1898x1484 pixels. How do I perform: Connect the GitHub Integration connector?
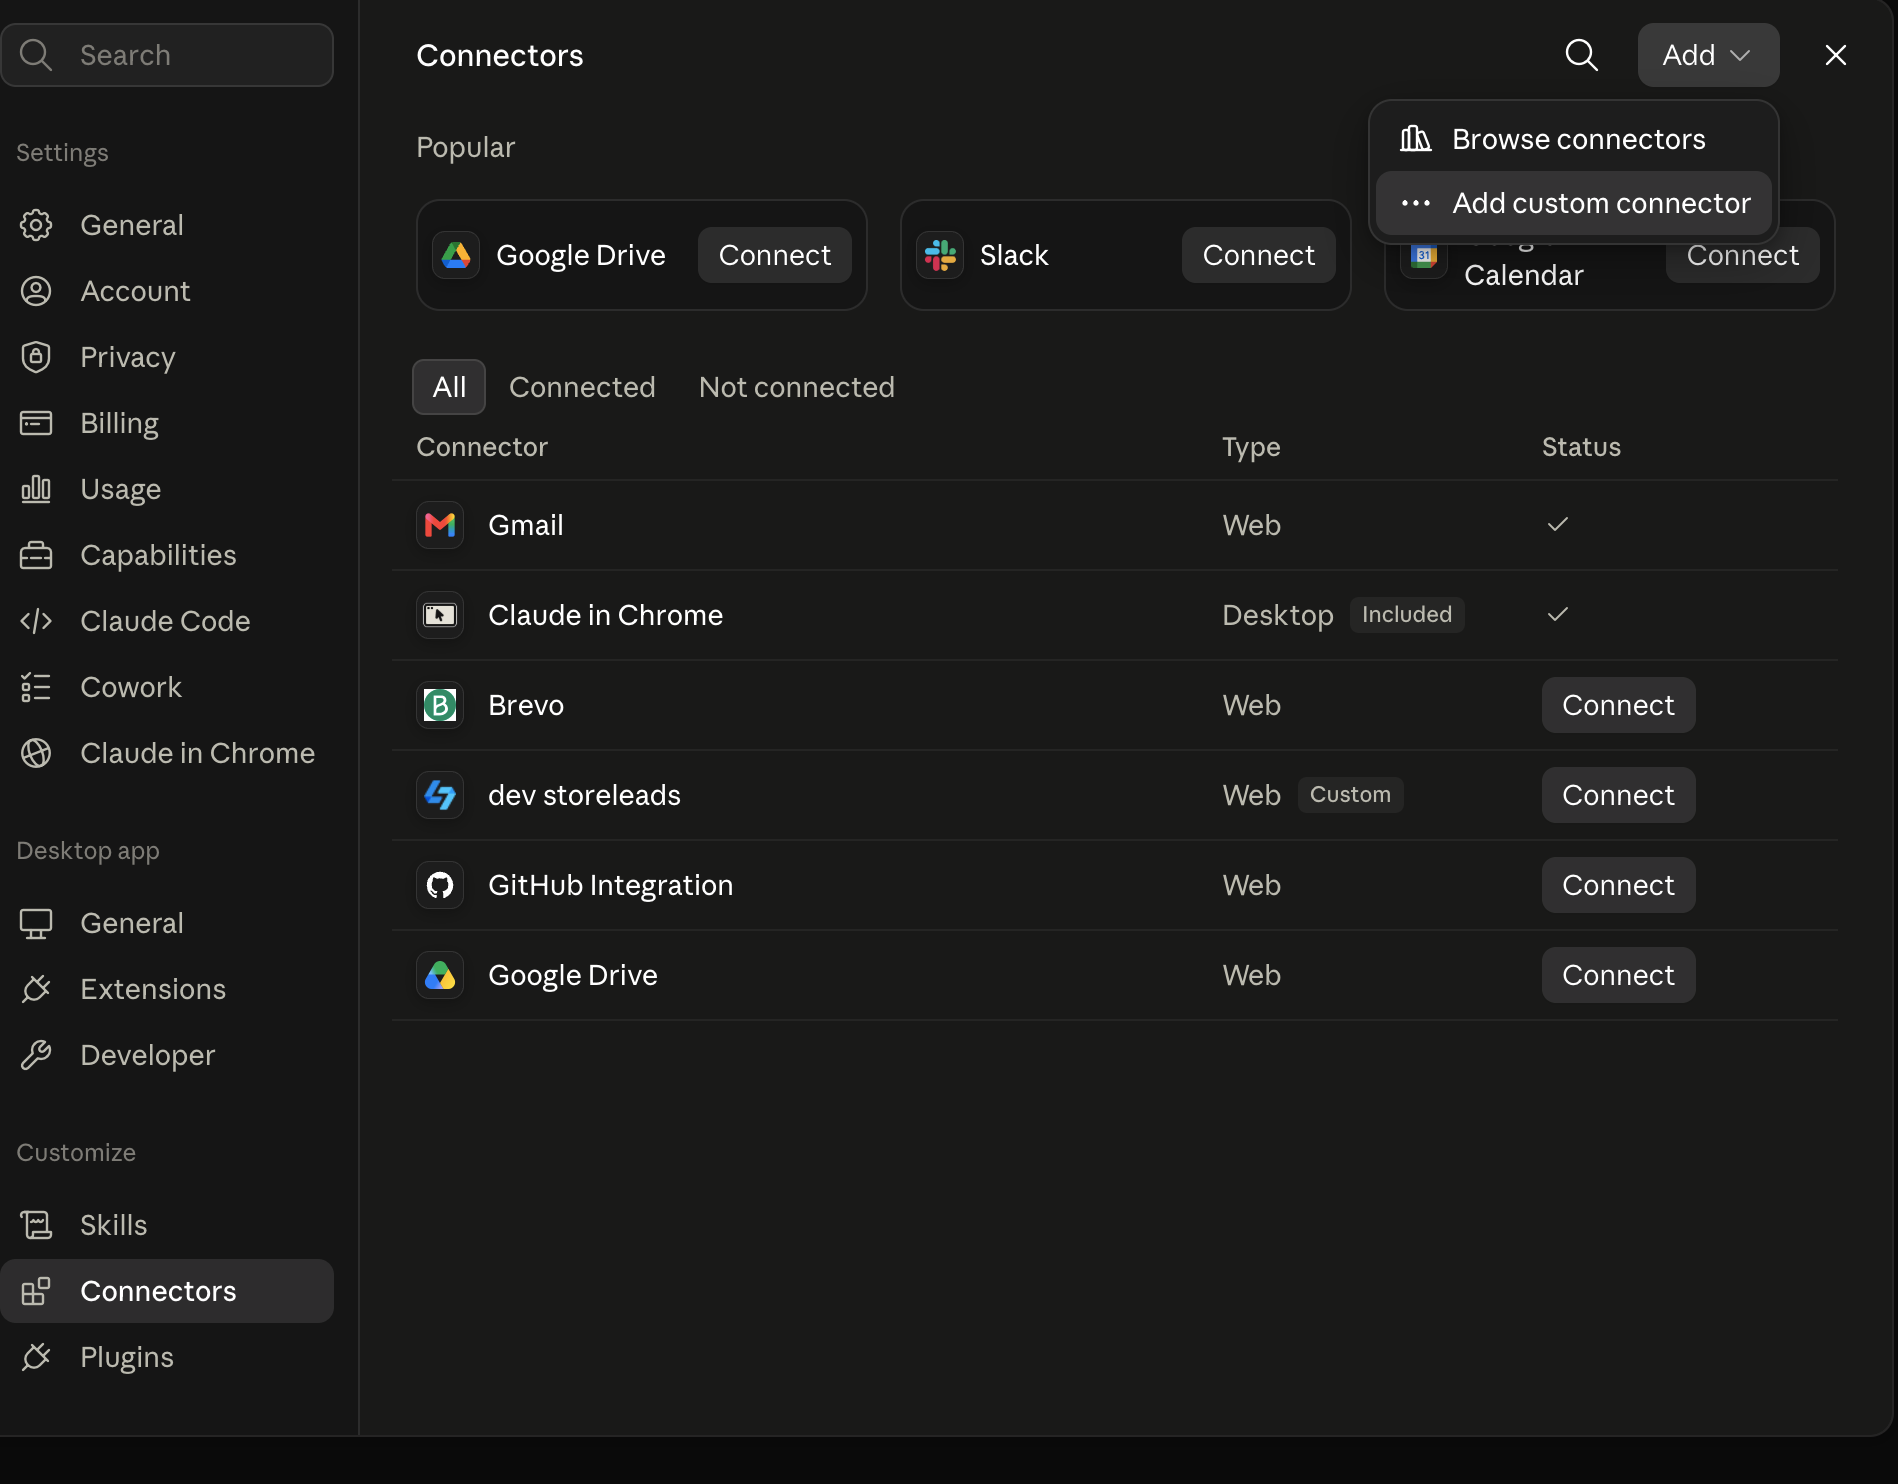[1618, 885]
